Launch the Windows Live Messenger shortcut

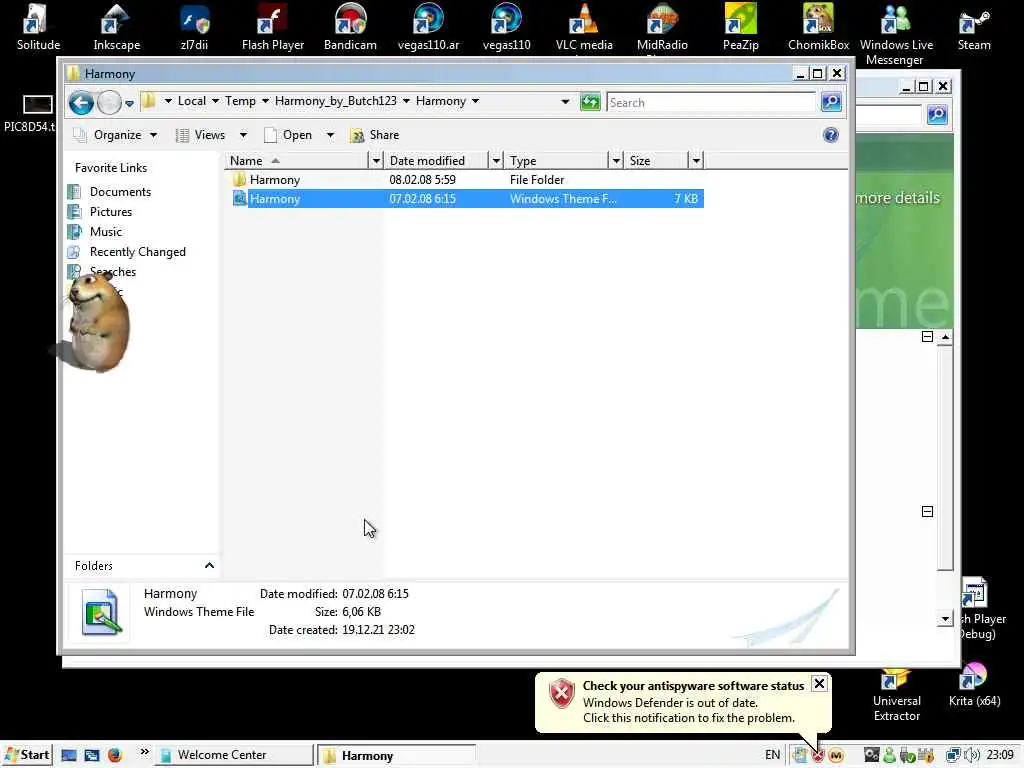(x=896, y=34)
